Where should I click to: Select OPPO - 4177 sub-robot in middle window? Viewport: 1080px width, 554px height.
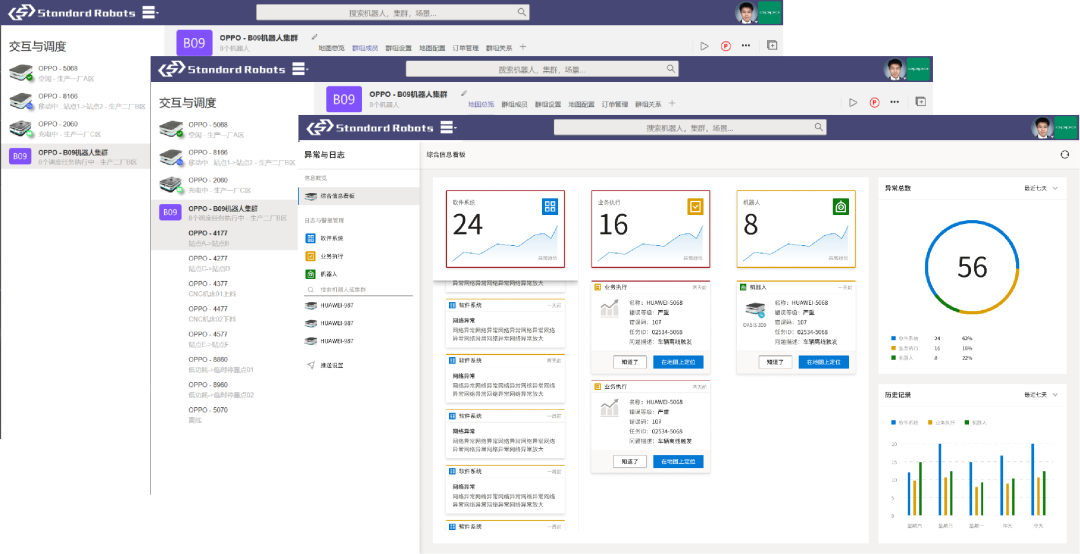click(x=224, y=238)
